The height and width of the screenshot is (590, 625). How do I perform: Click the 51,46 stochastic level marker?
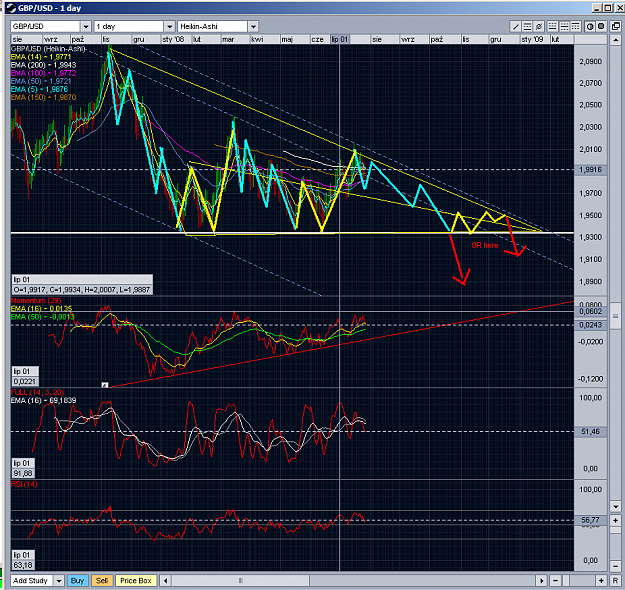pyautogui.click(x=590, y=431)
